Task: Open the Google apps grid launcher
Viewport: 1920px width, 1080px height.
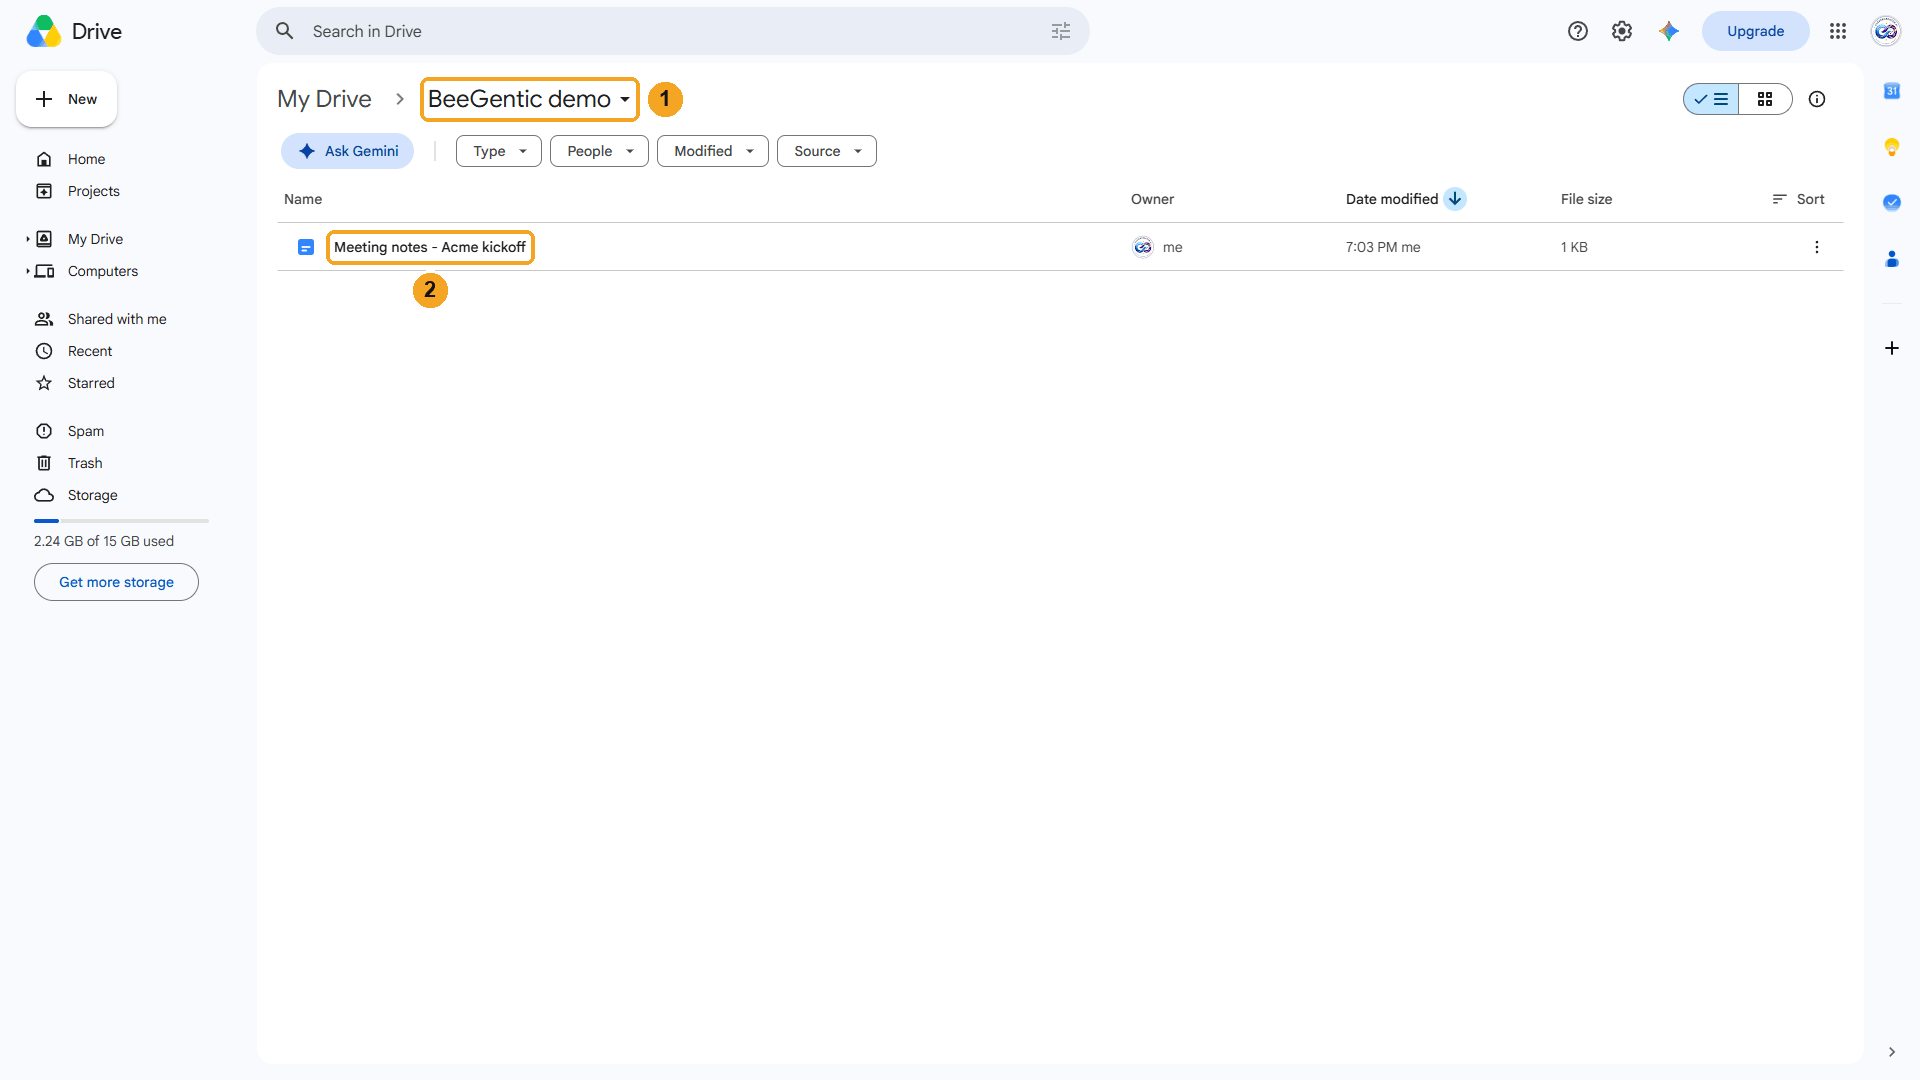Action: (1838, 31)
